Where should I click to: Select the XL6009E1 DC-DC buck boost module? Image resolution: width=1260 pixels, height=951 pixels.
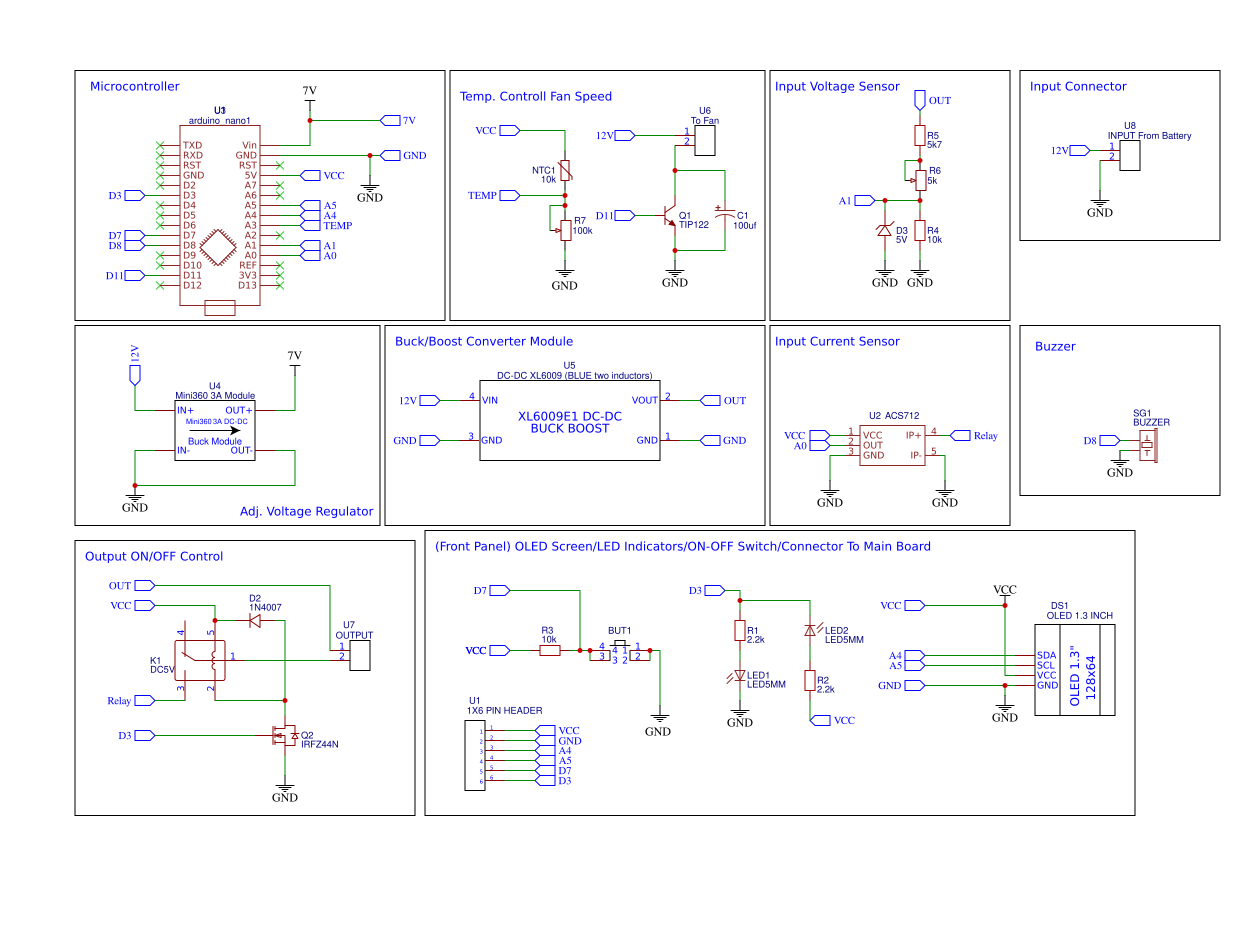coord(569,421)
